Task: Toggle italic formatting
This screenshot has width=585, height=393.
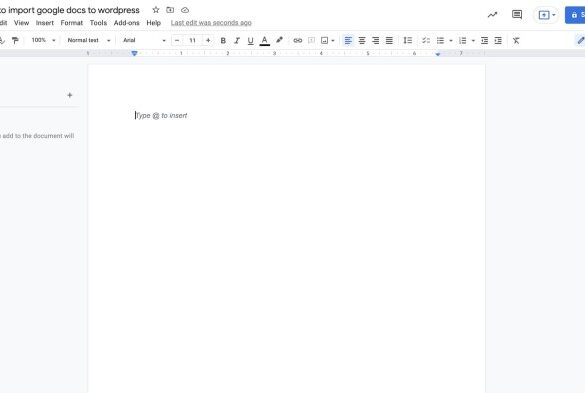Action: [237, 40]
